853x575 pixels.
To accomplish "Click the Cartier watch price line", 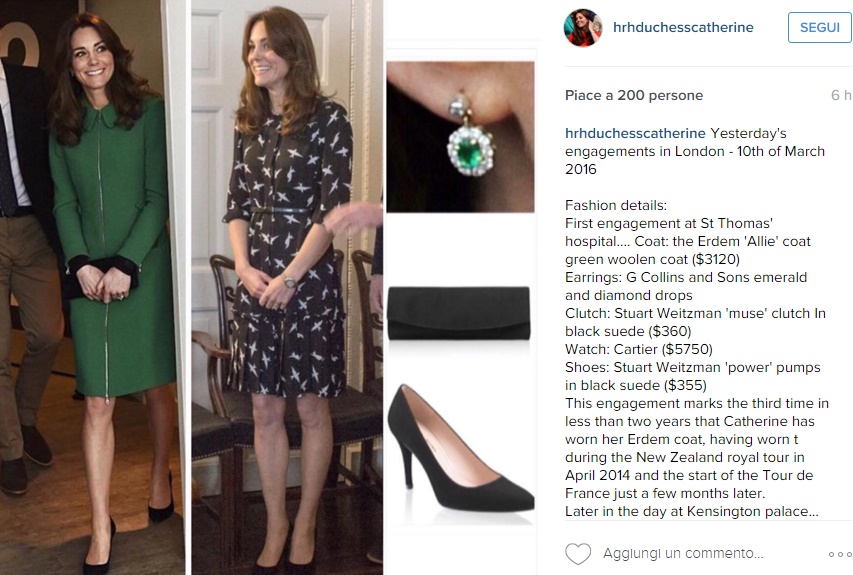I will pos(639,349).
